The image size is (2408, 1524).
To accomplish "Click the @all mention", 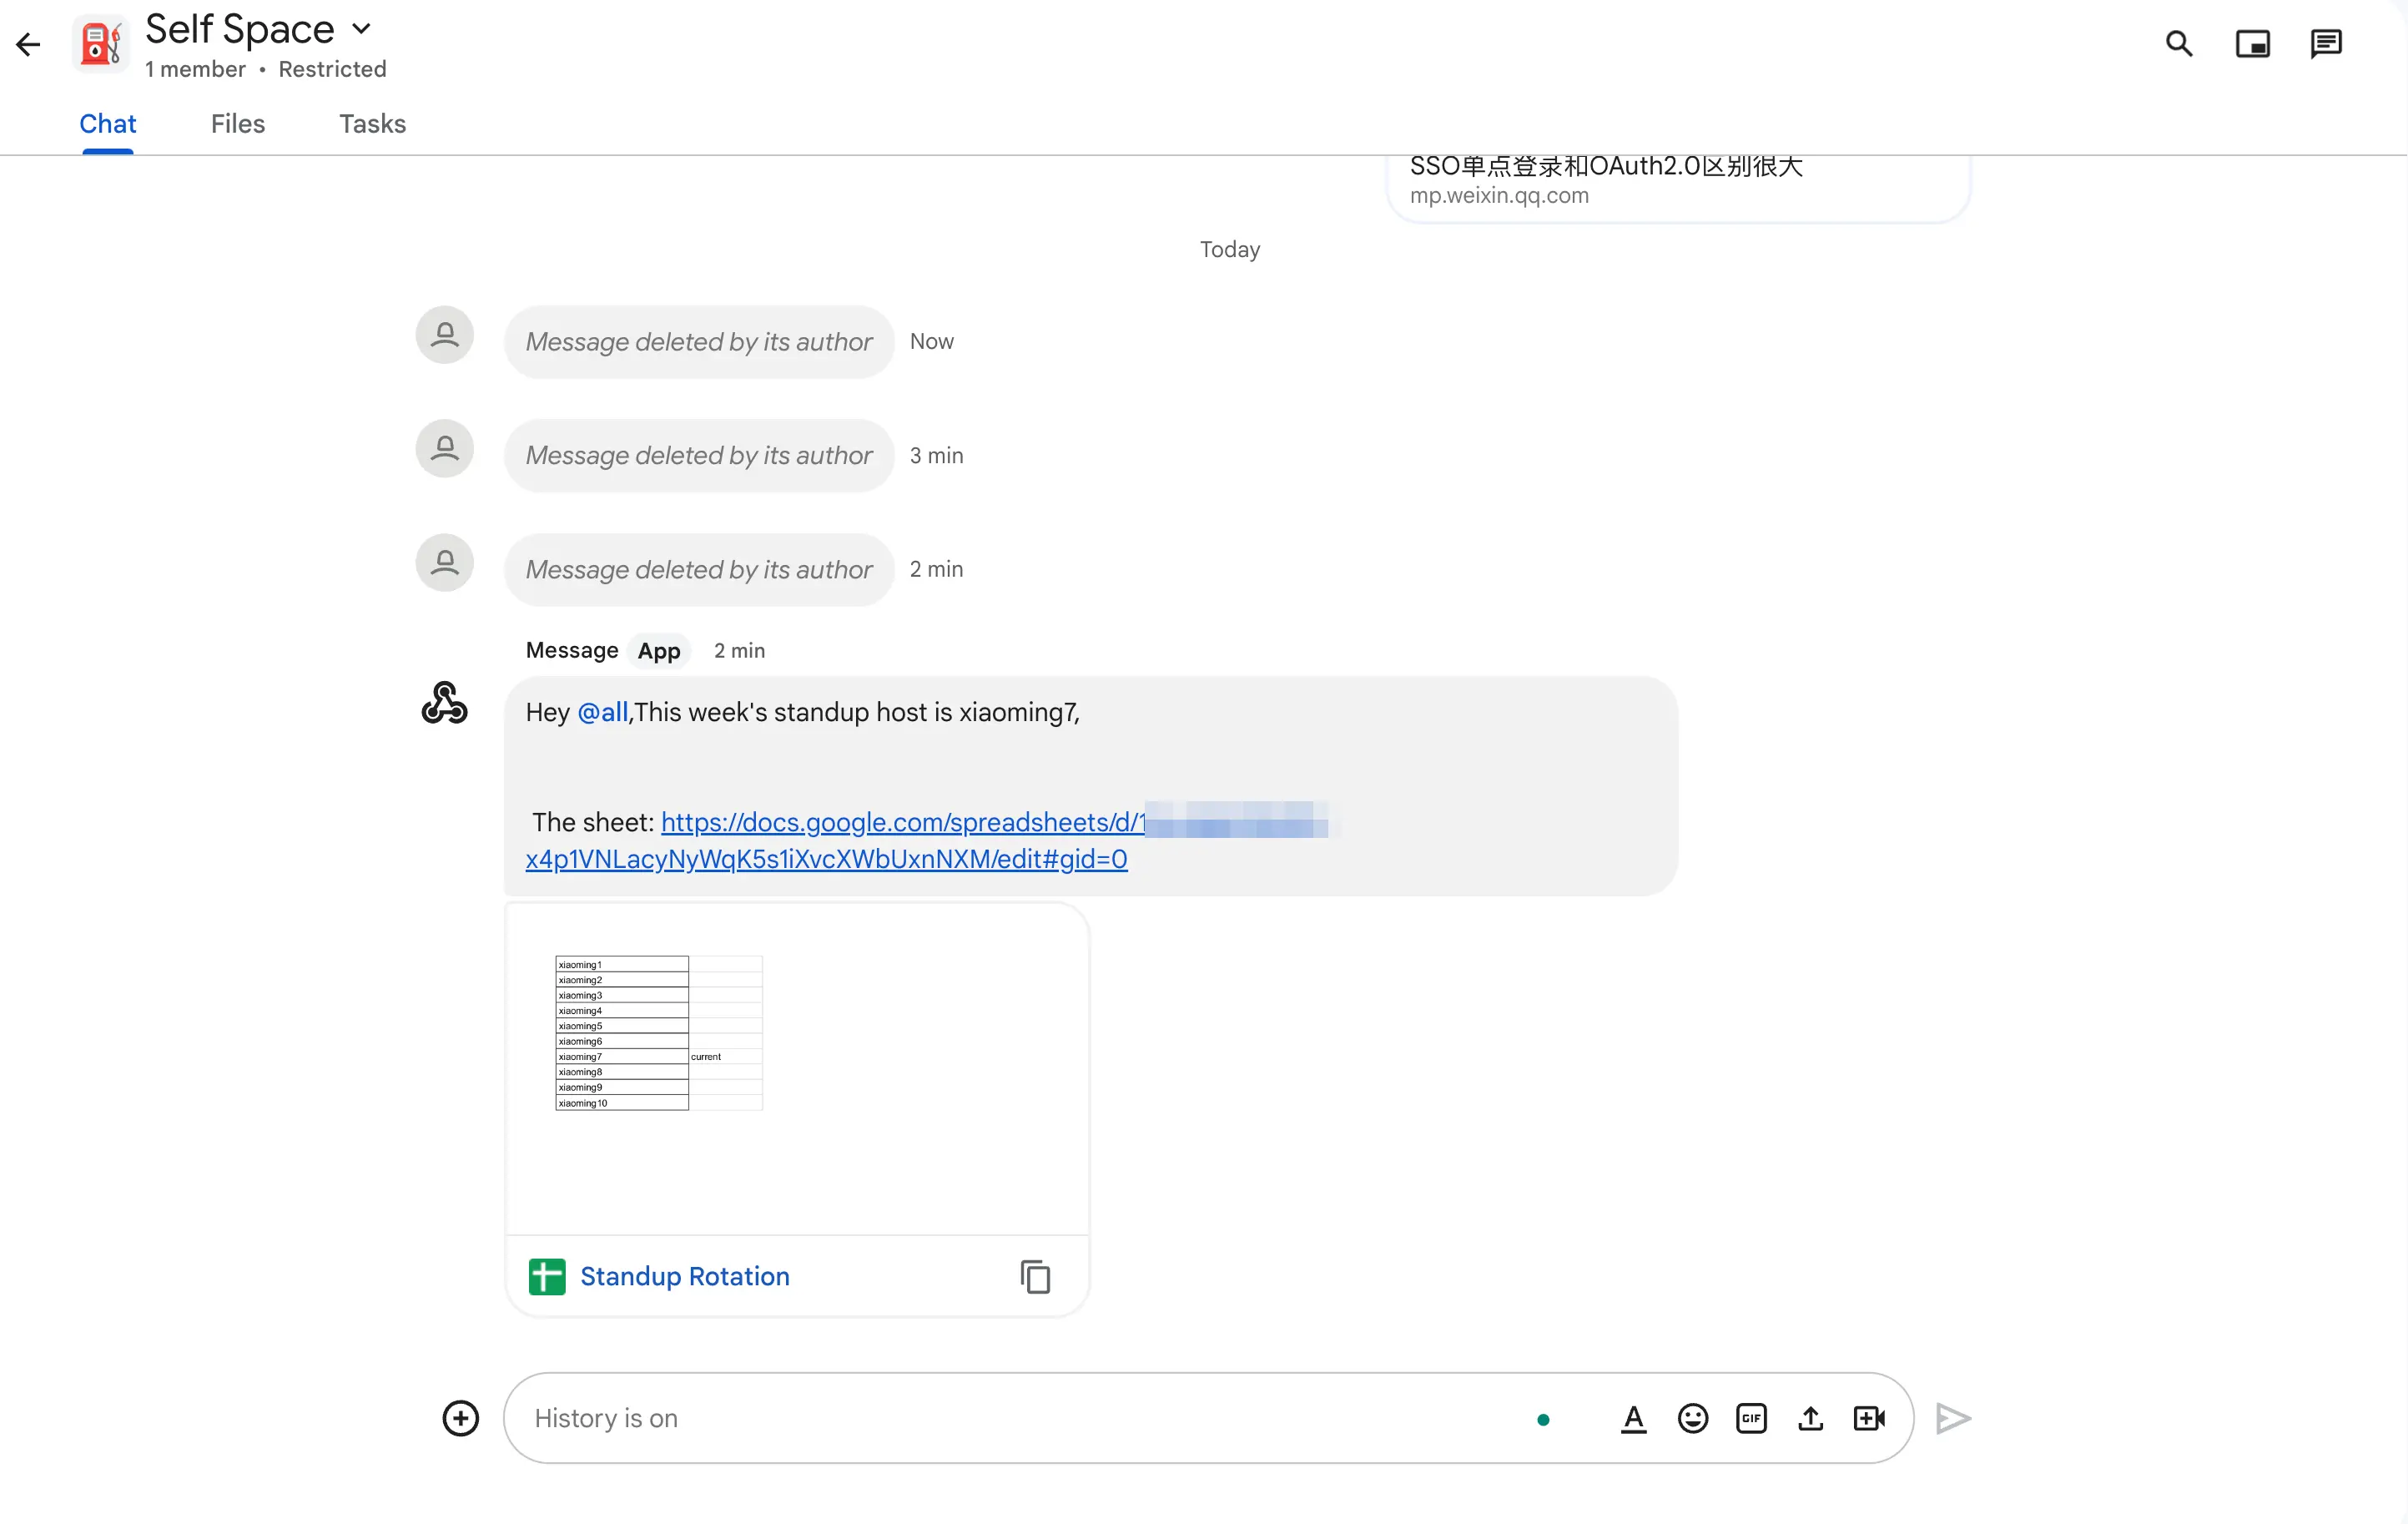I will (602, 712).
